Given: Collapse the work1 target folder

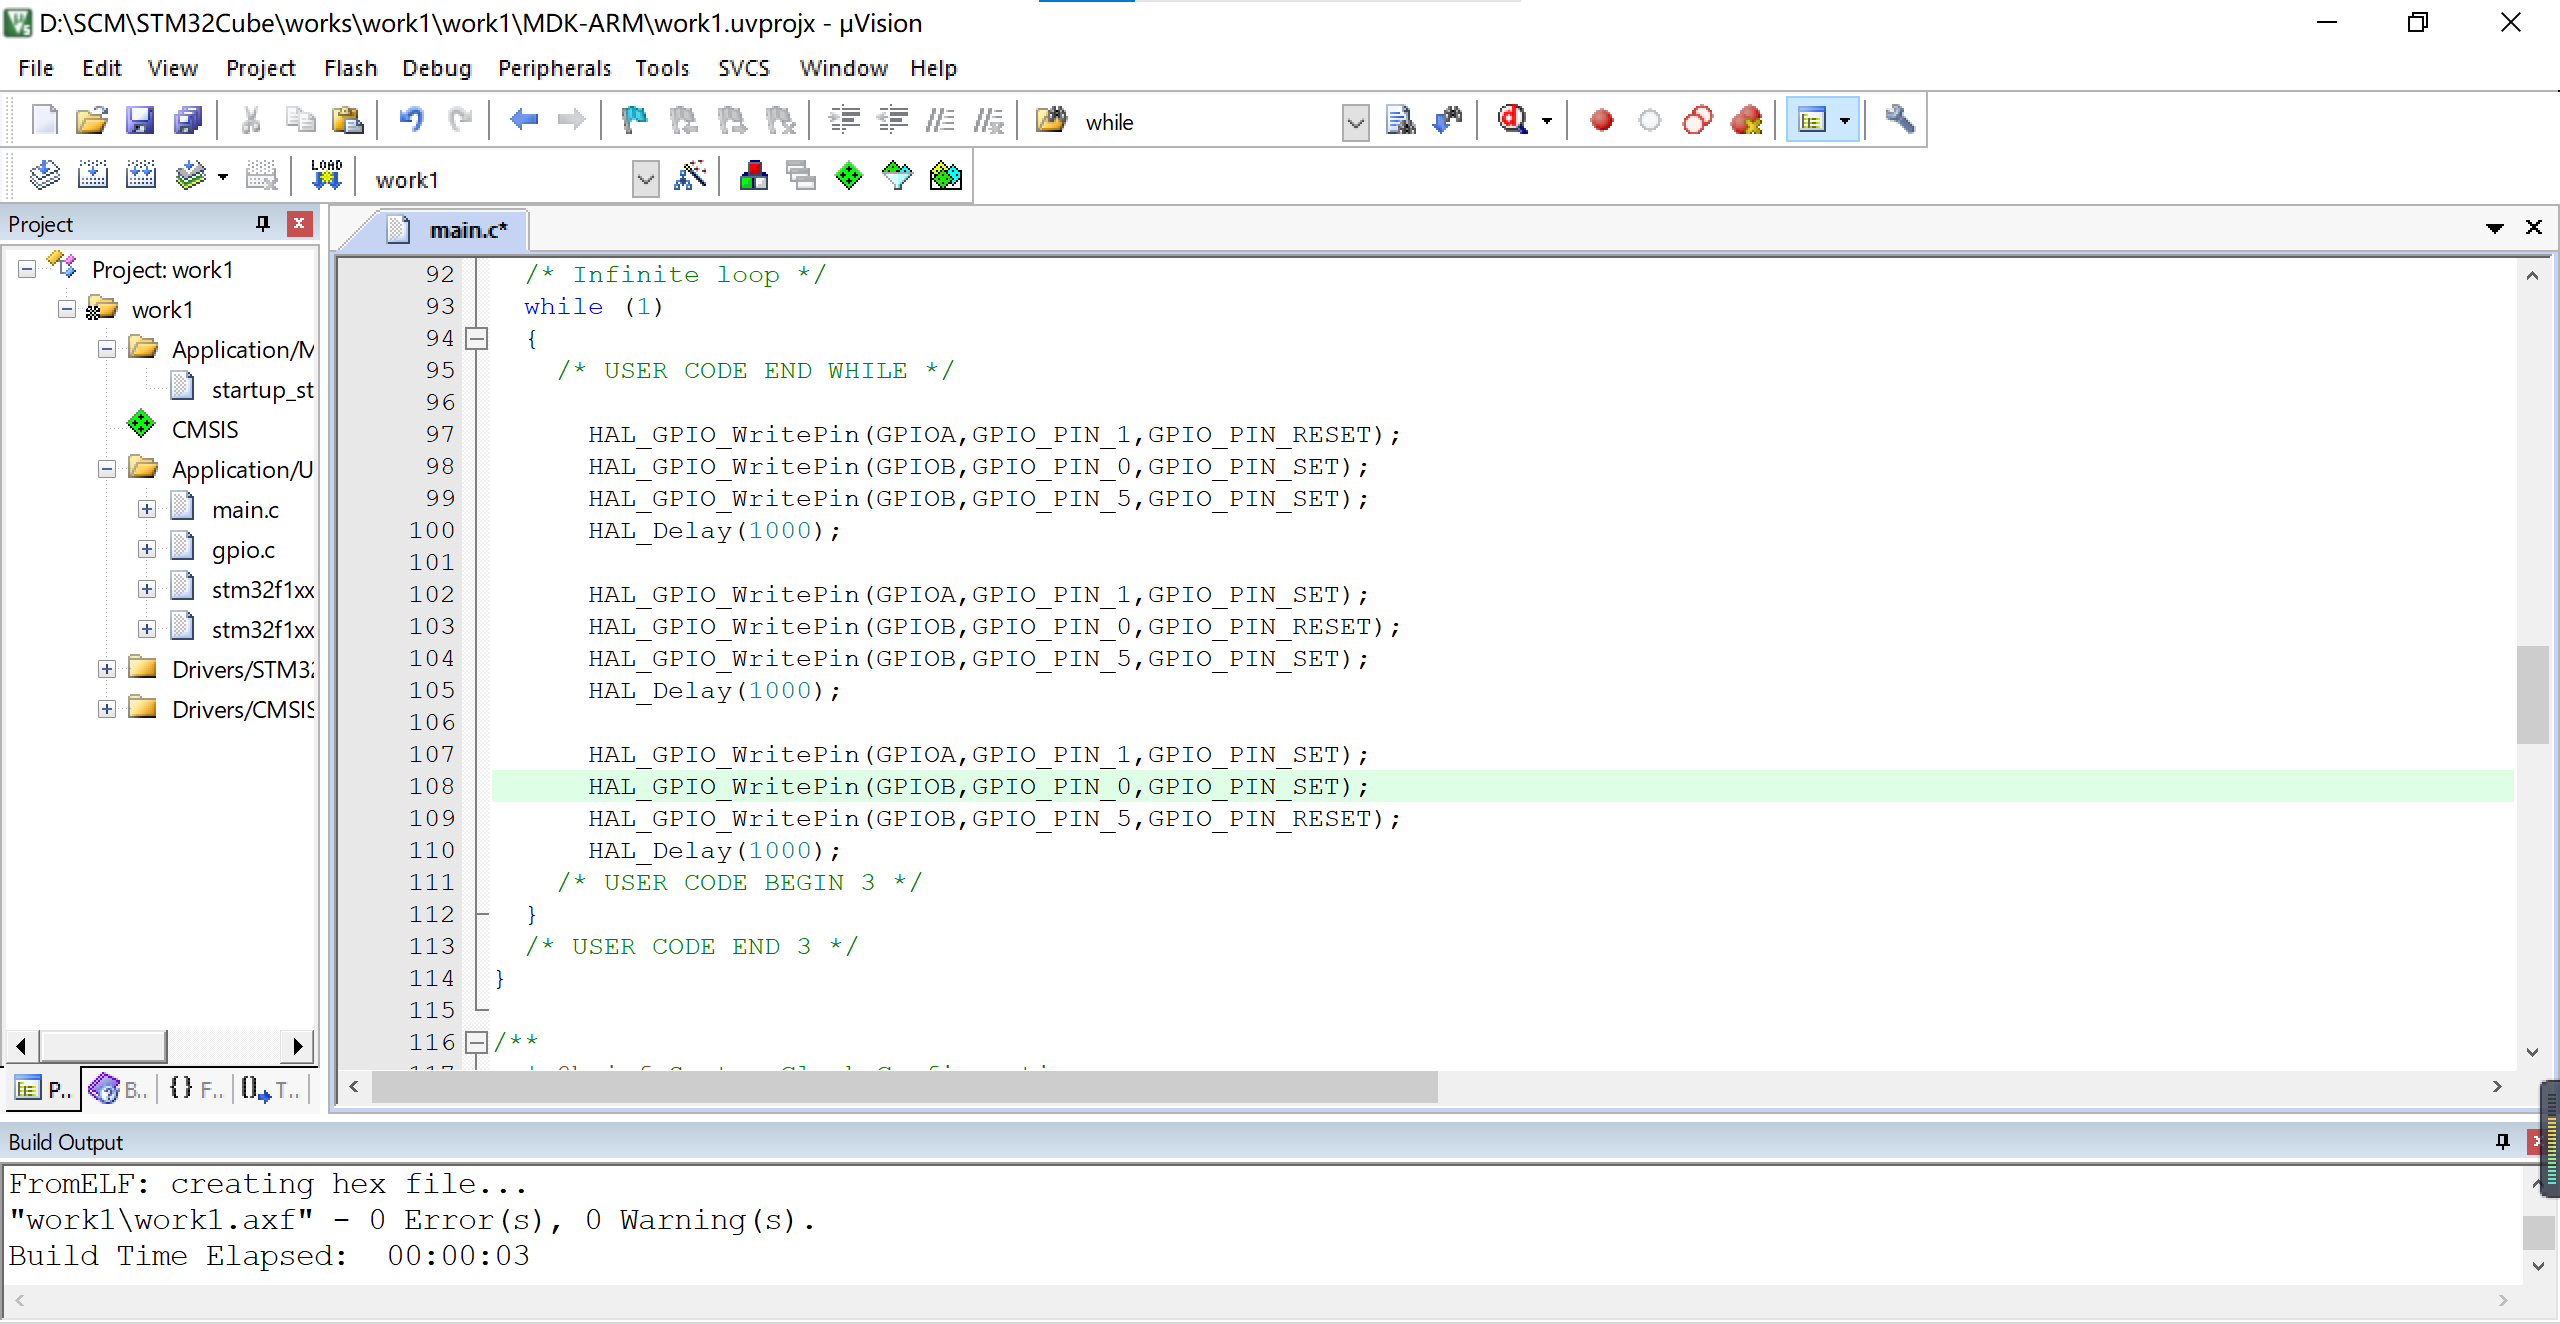Looking at the screenshot, I should coord(67,309).
